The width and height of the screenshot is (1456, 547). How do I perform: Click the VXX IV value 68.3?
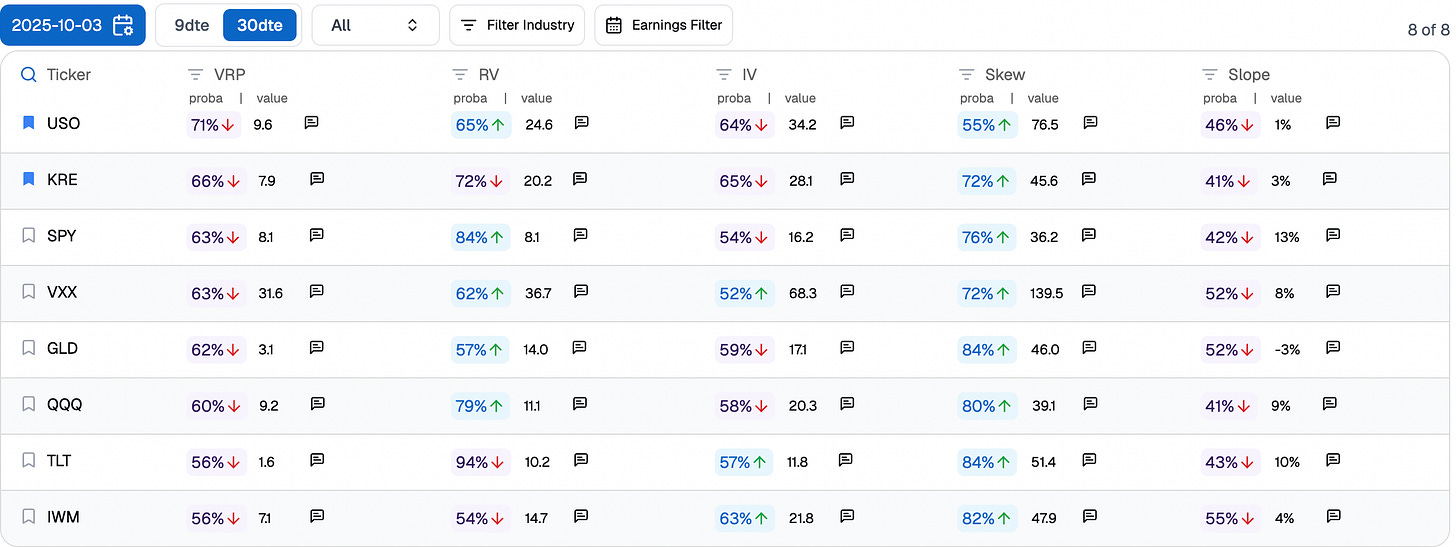coord(803,293)
